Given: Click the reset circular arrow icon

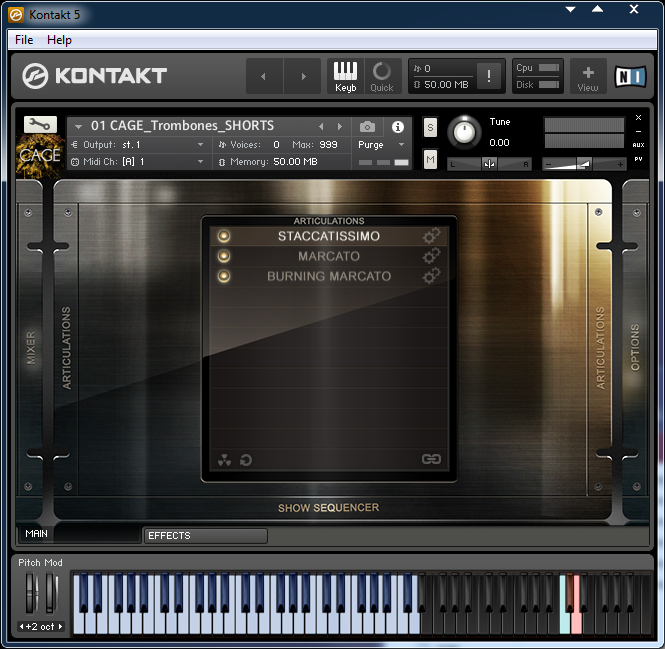Looking at the screenshot, I should [x=246, y=460].
